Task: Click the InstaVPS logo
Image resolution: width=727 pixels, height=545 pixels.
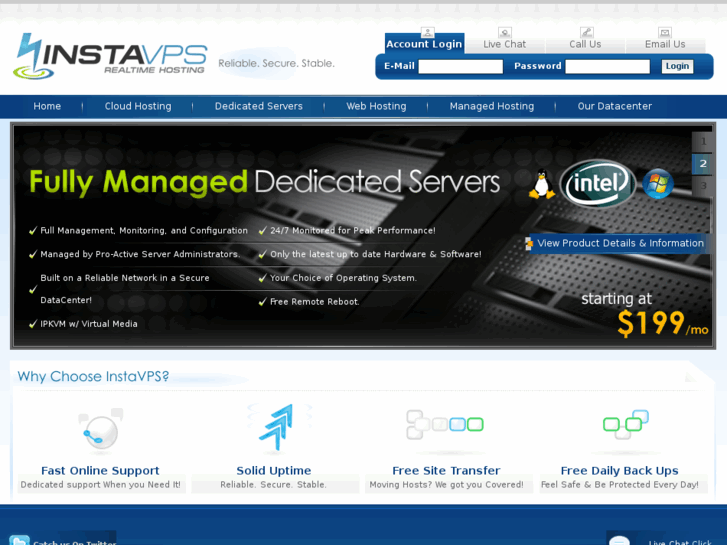Action: (x=110, y=56)
